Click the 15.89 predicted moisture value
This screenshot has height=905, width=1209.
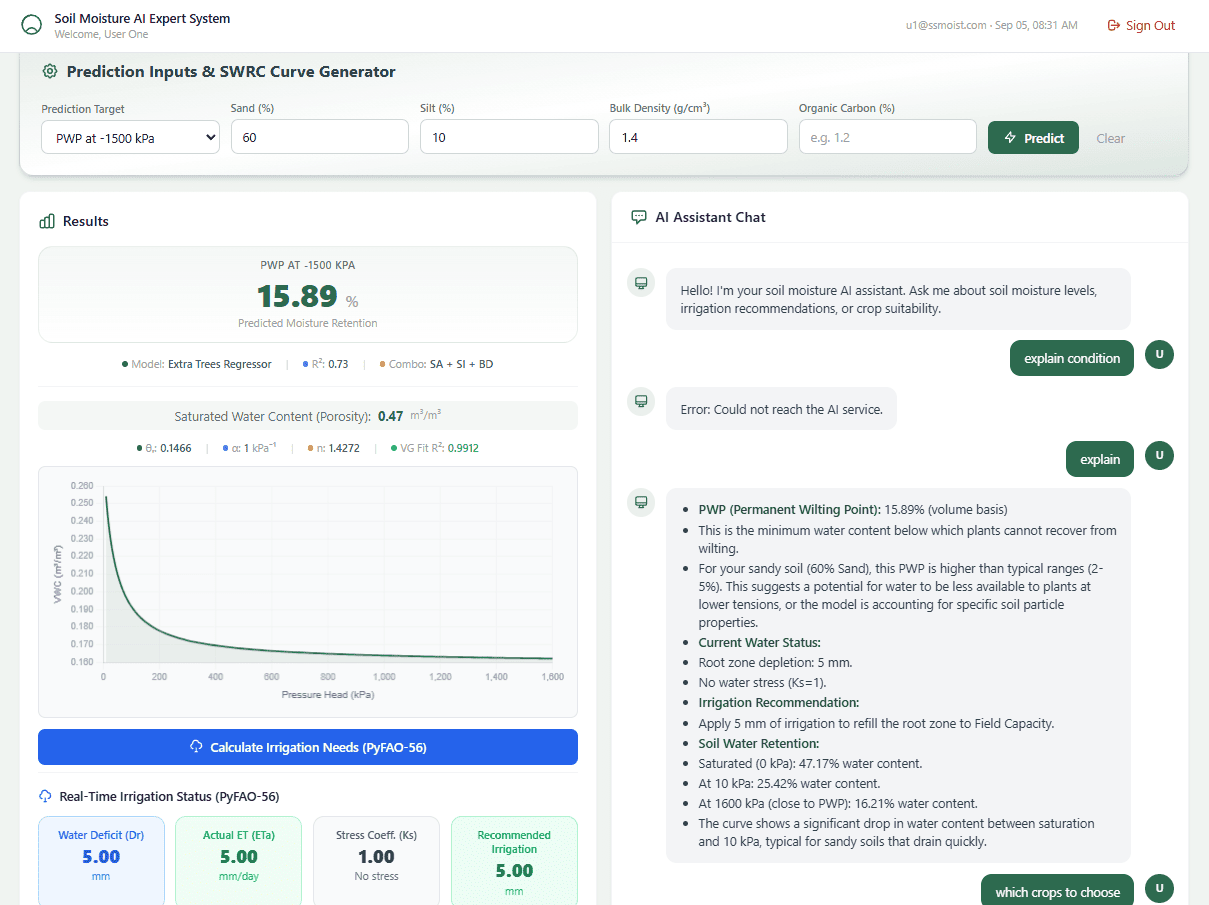pyautogui.click(x=297, y=297)
